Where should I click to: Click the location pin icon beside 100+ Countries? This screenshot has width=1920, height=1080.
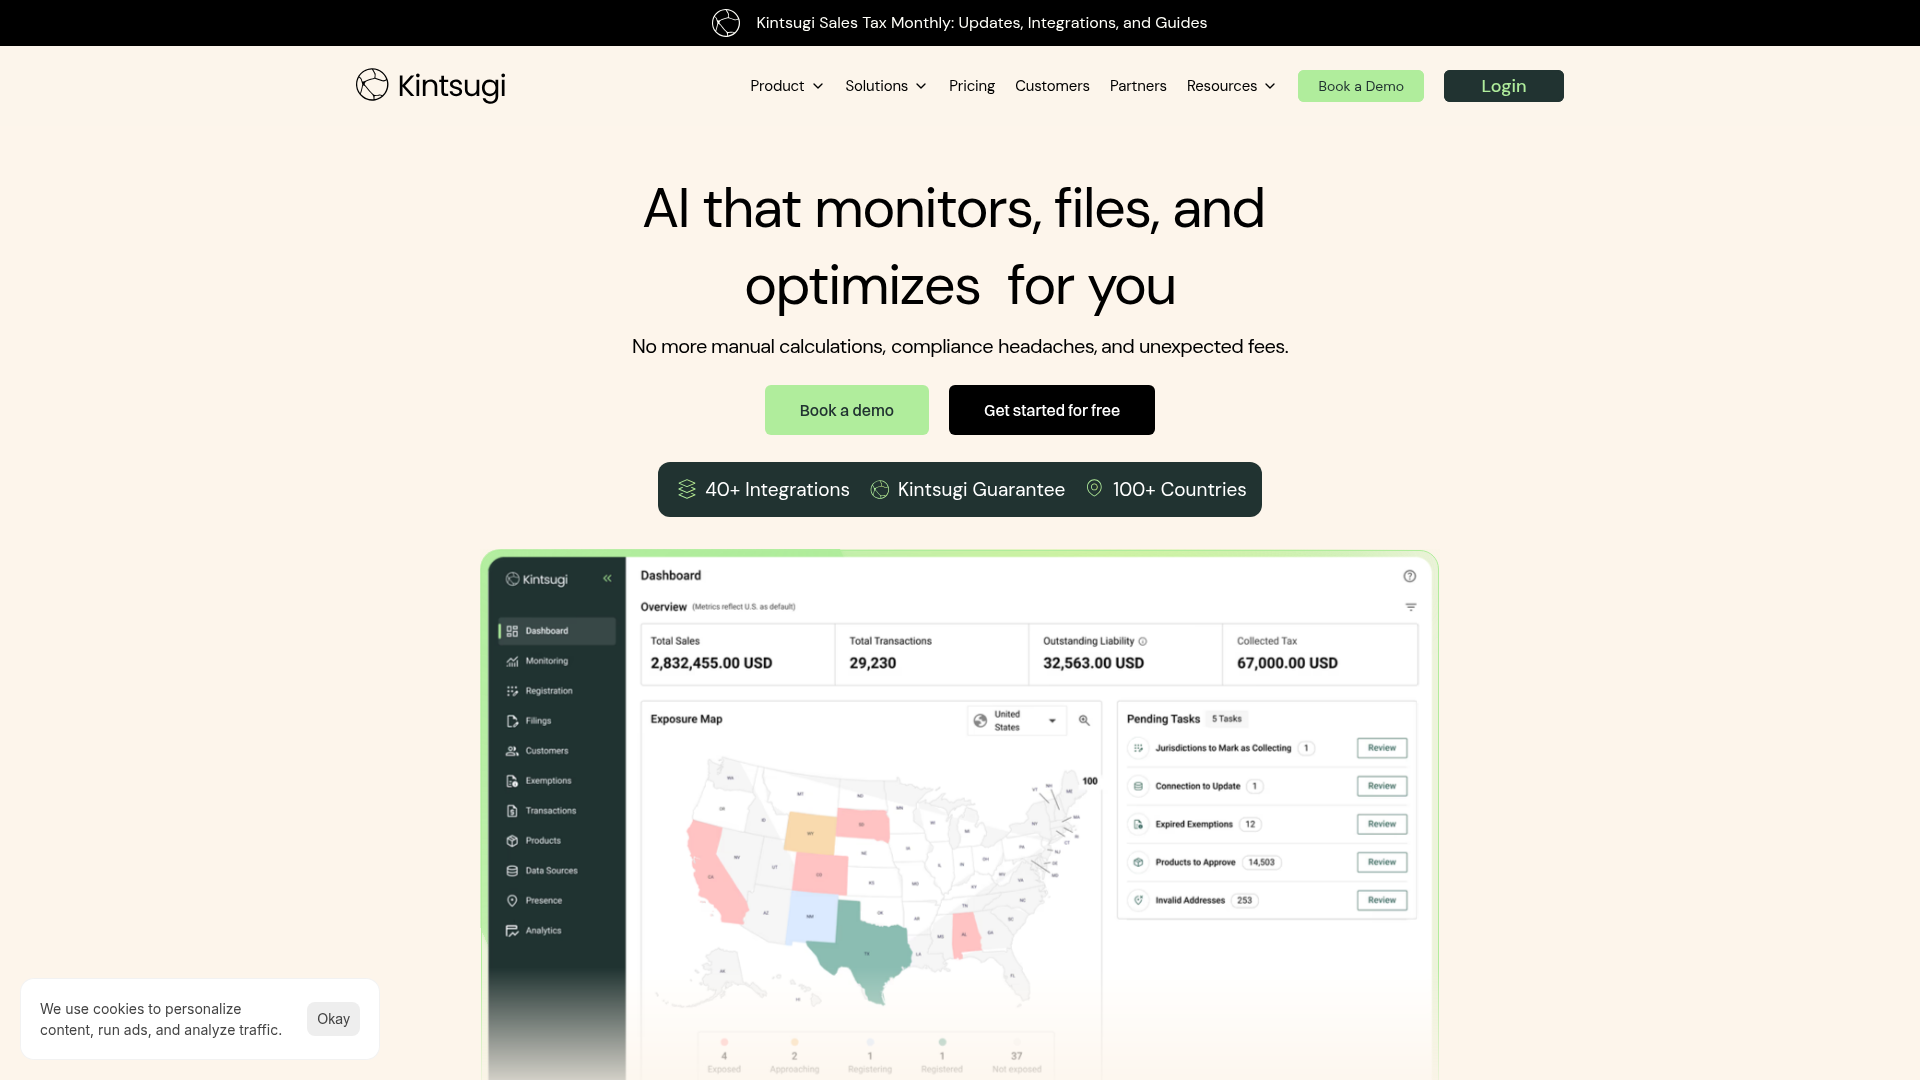click(x=1095, y=488)
